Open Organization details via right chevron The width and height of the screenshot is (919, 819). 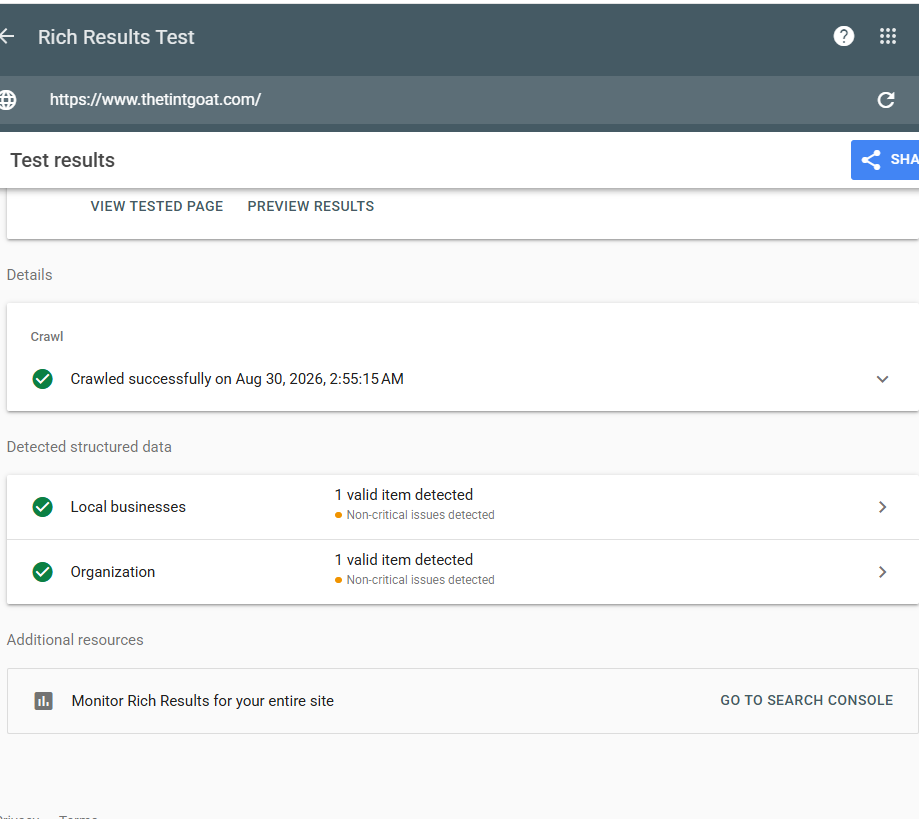point(882,572)
